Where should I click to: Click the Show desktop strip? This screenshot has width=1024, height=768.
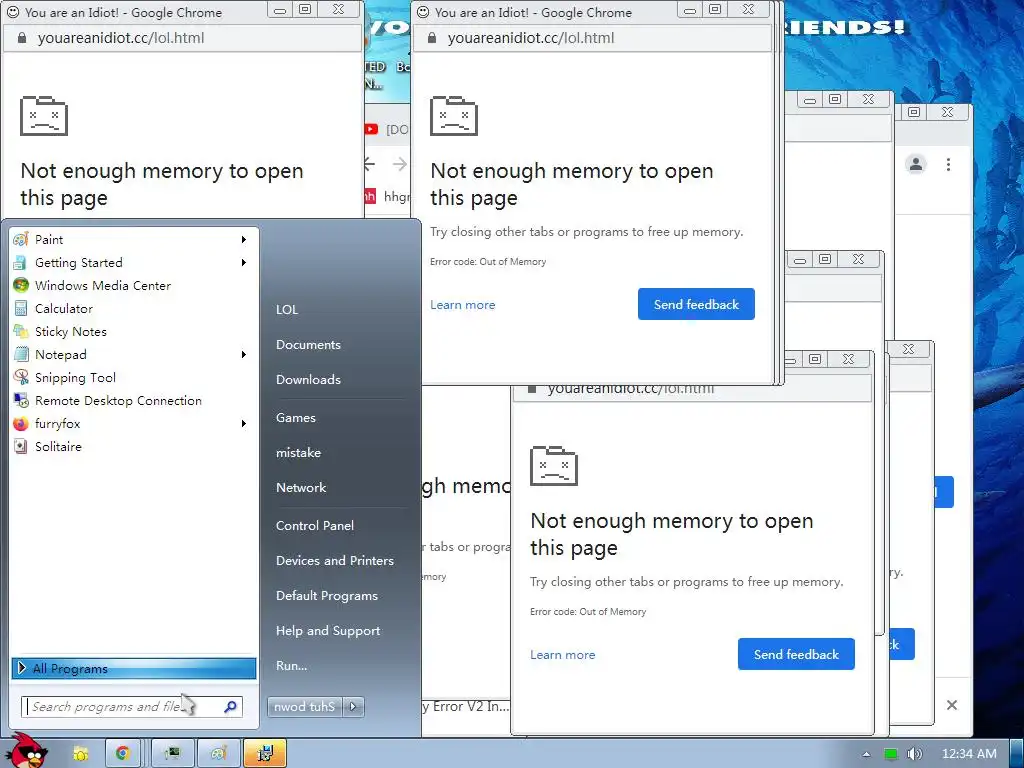[1017, 754]
